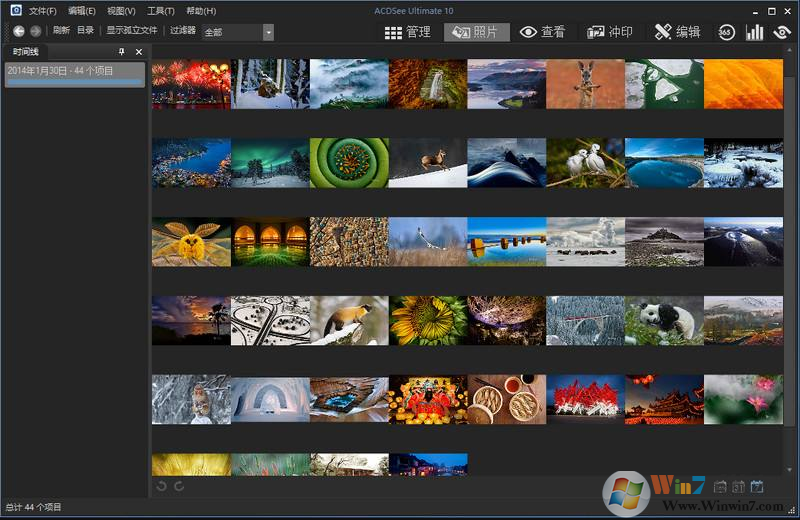This screenshot has height=520, width=800.
Task: Click the eye icon at far right of mode bar
Action: pos(782,32)
